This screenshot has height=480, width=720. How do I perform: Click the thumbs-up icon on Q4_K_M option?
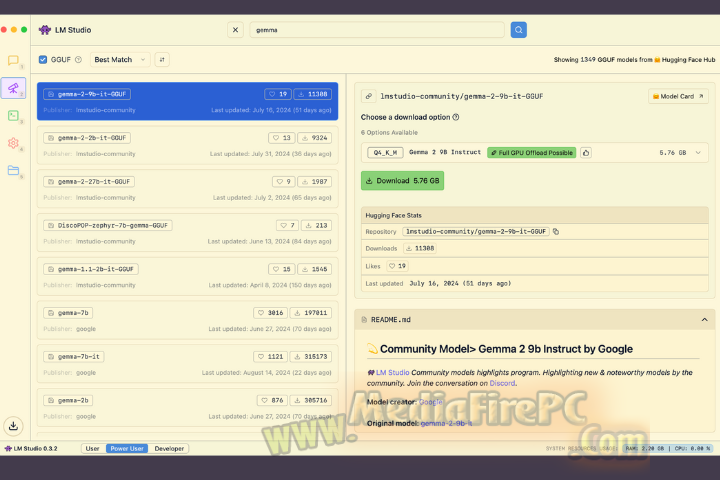[x=585, y=152]
